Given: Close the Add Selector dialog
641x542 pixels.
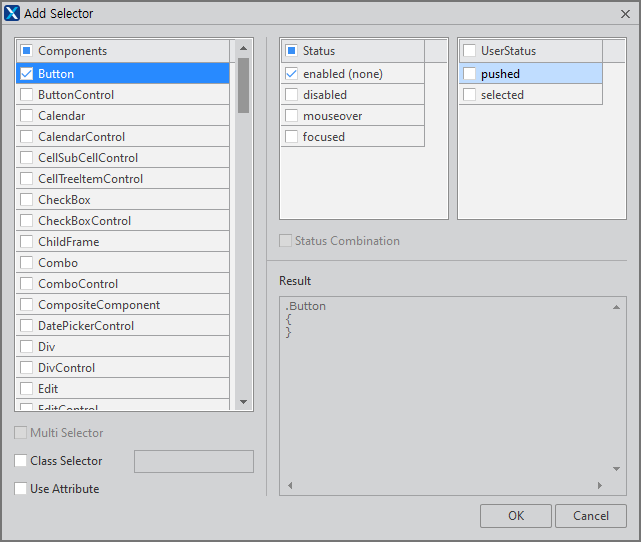Looking at the screenshot, I should coord(624,13).
